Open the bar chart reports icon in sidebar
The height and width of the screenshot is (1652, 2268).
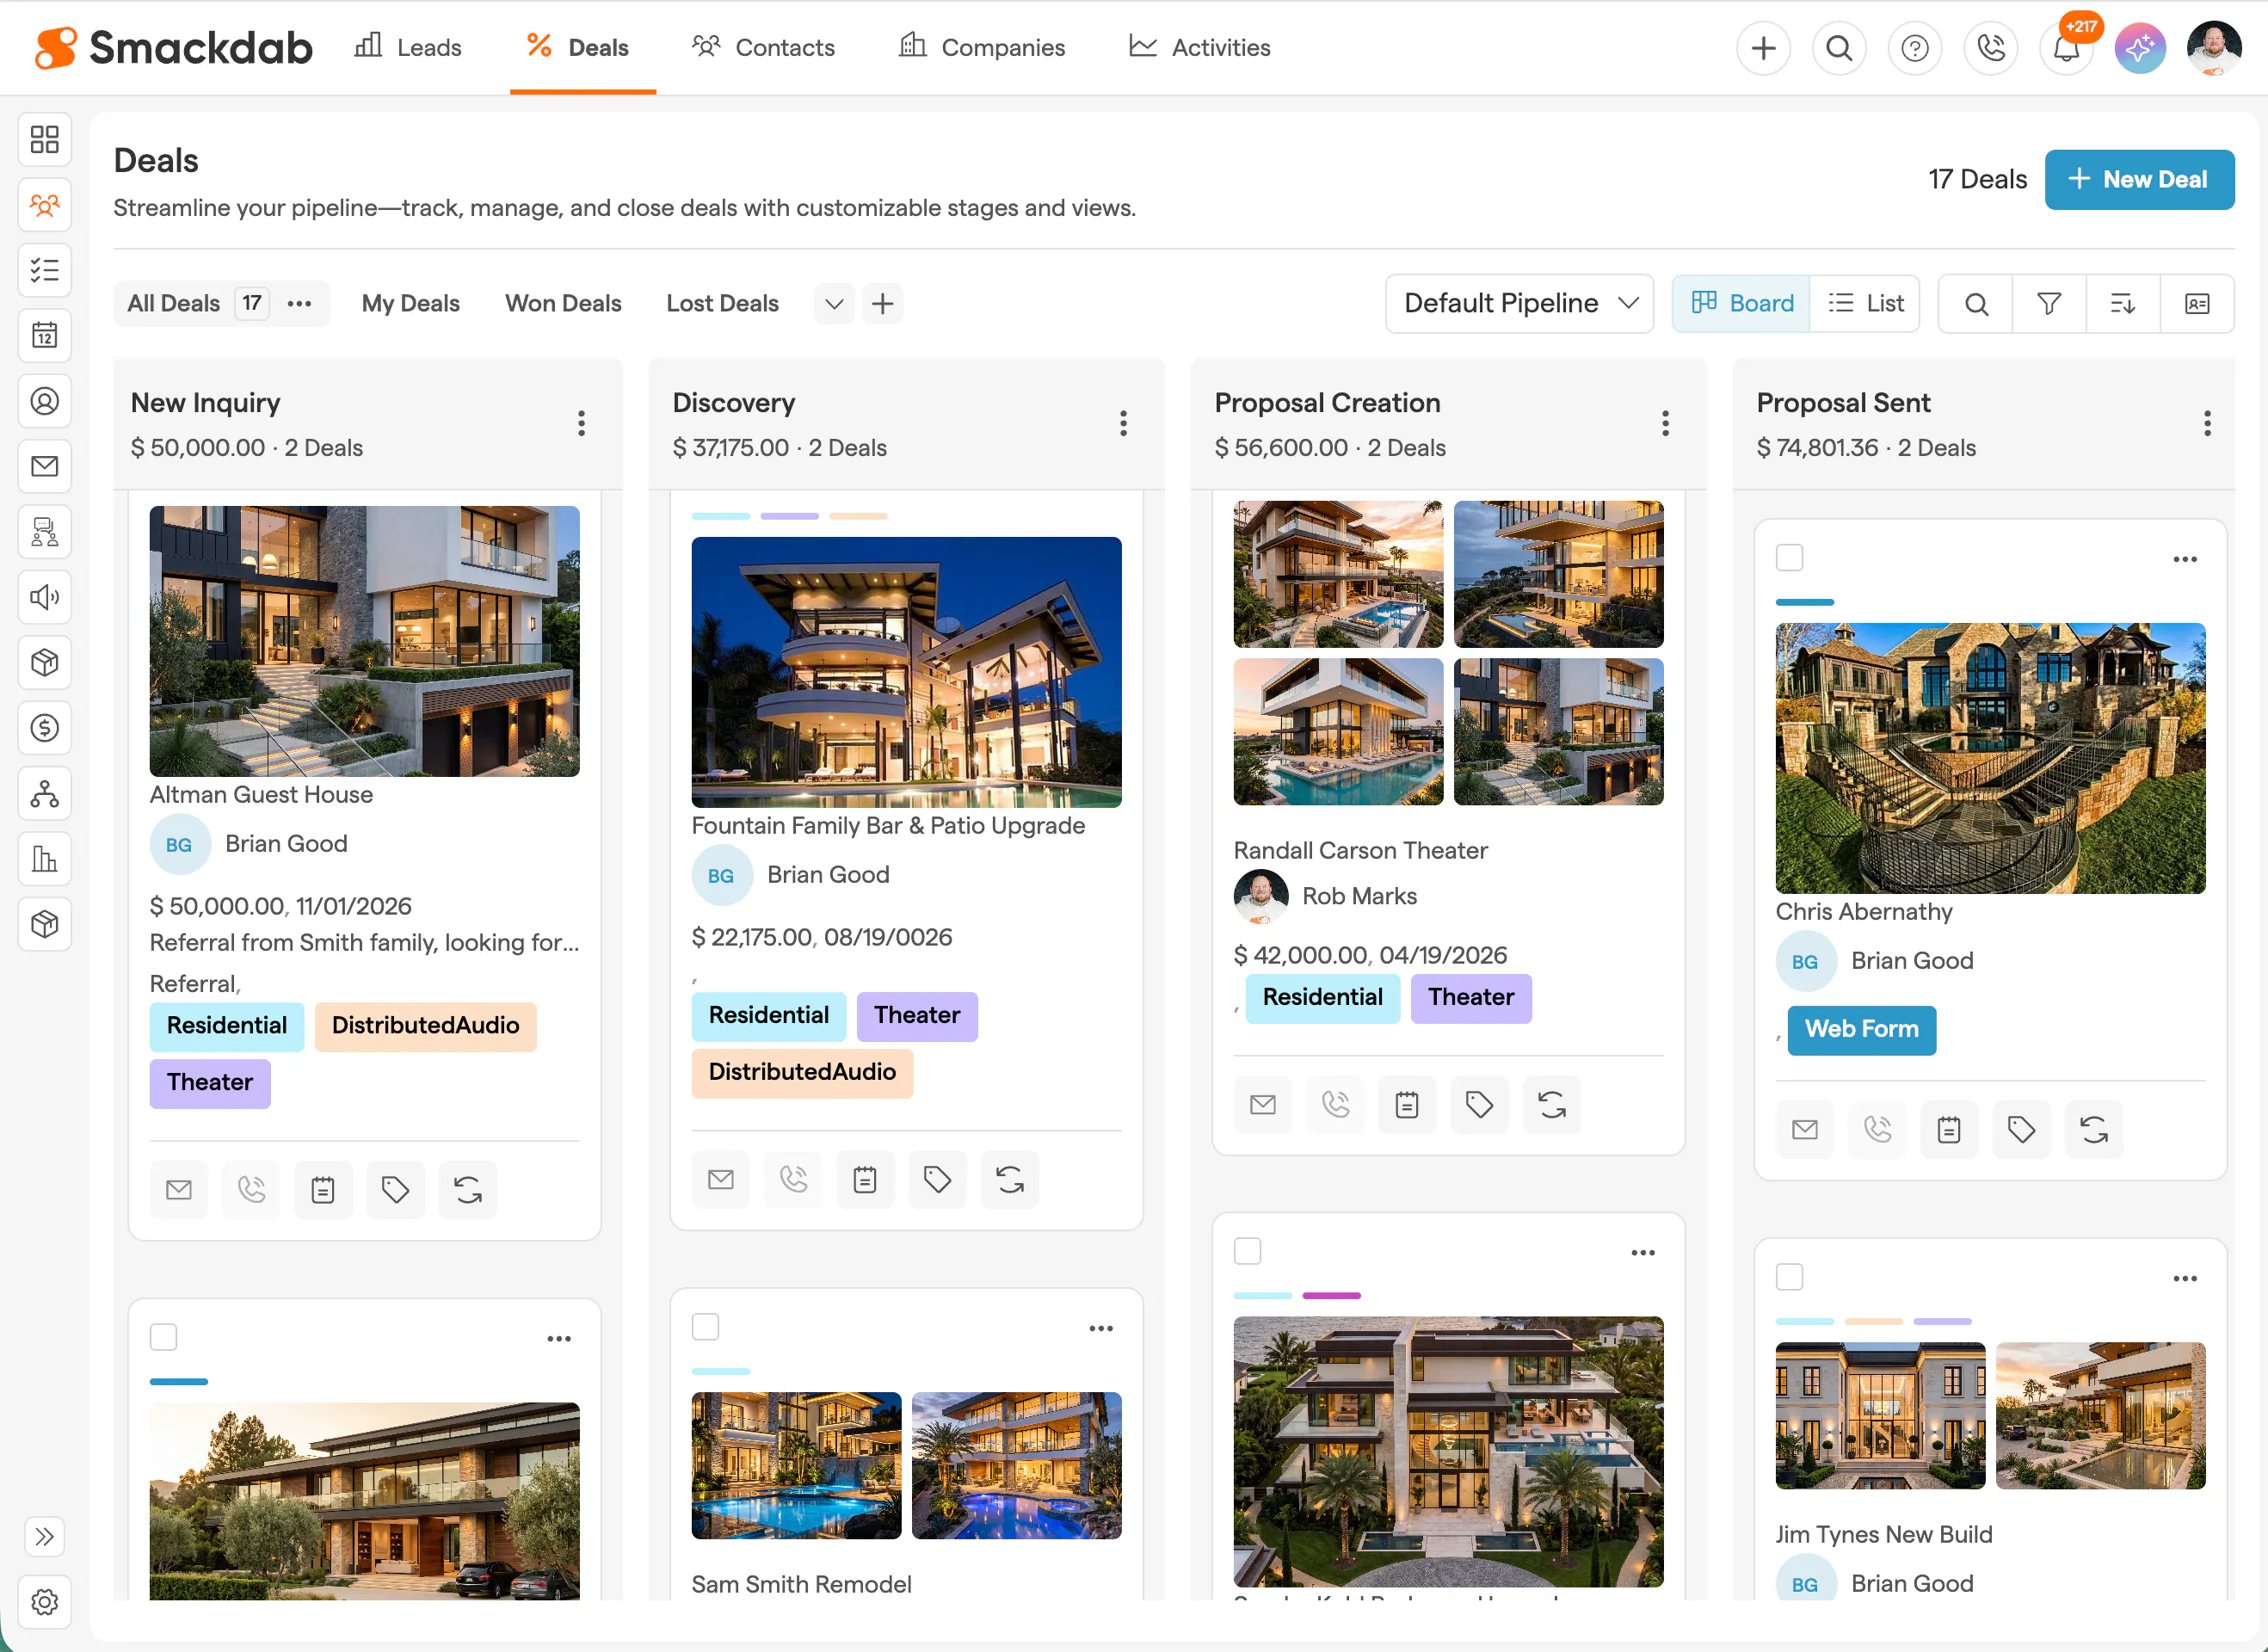[45, 859]
